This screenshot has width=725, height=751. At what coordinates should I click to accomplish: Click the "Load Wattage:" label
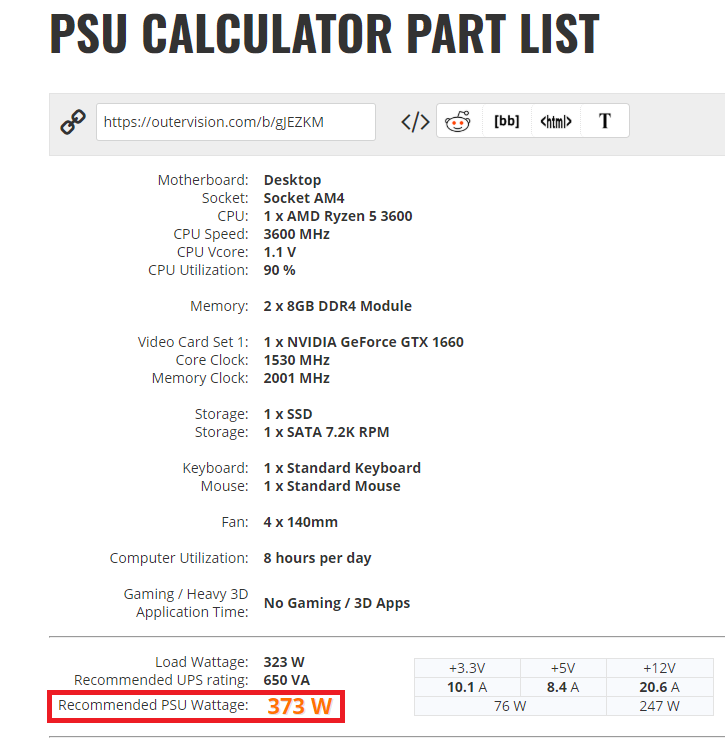[202, 662]
